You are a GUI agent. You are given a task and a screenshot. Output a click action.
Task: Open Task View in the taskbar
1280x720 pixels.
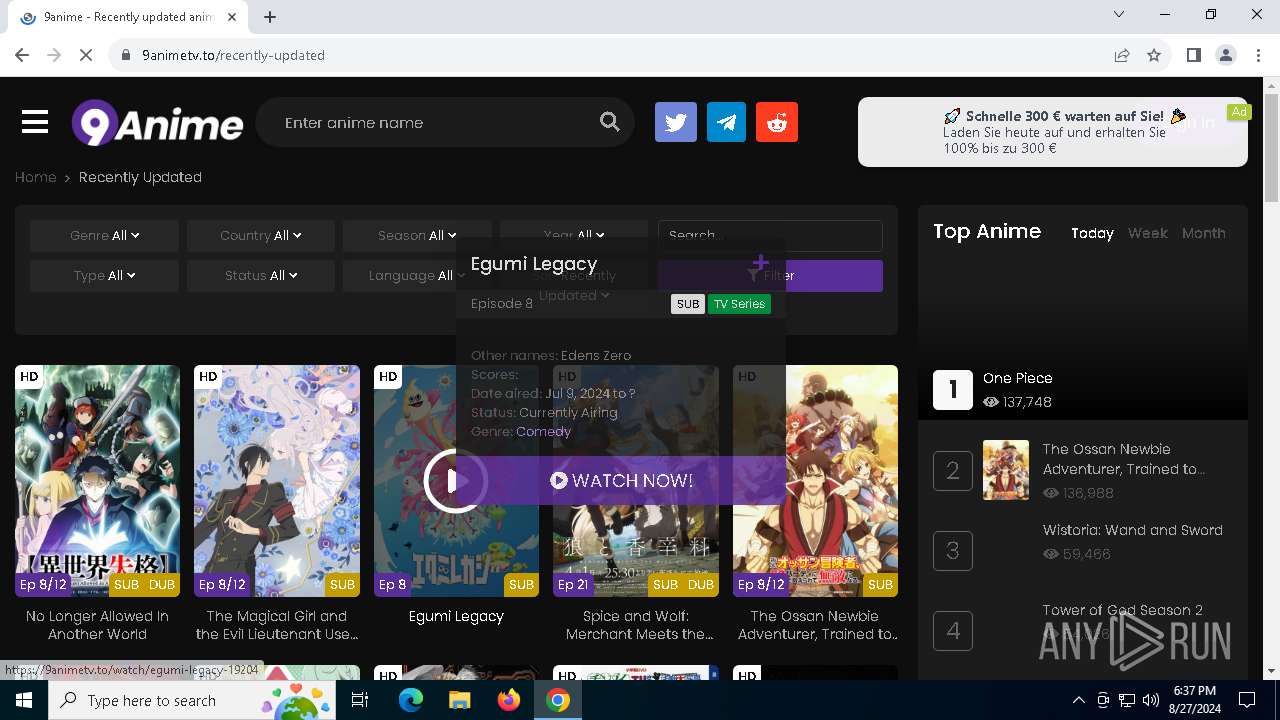point(360,700)
